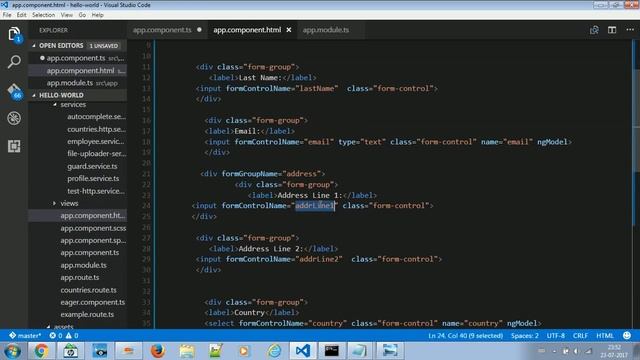Screen dimensions: 640x360
Task: Open the File menu
Action: [7, 15]
